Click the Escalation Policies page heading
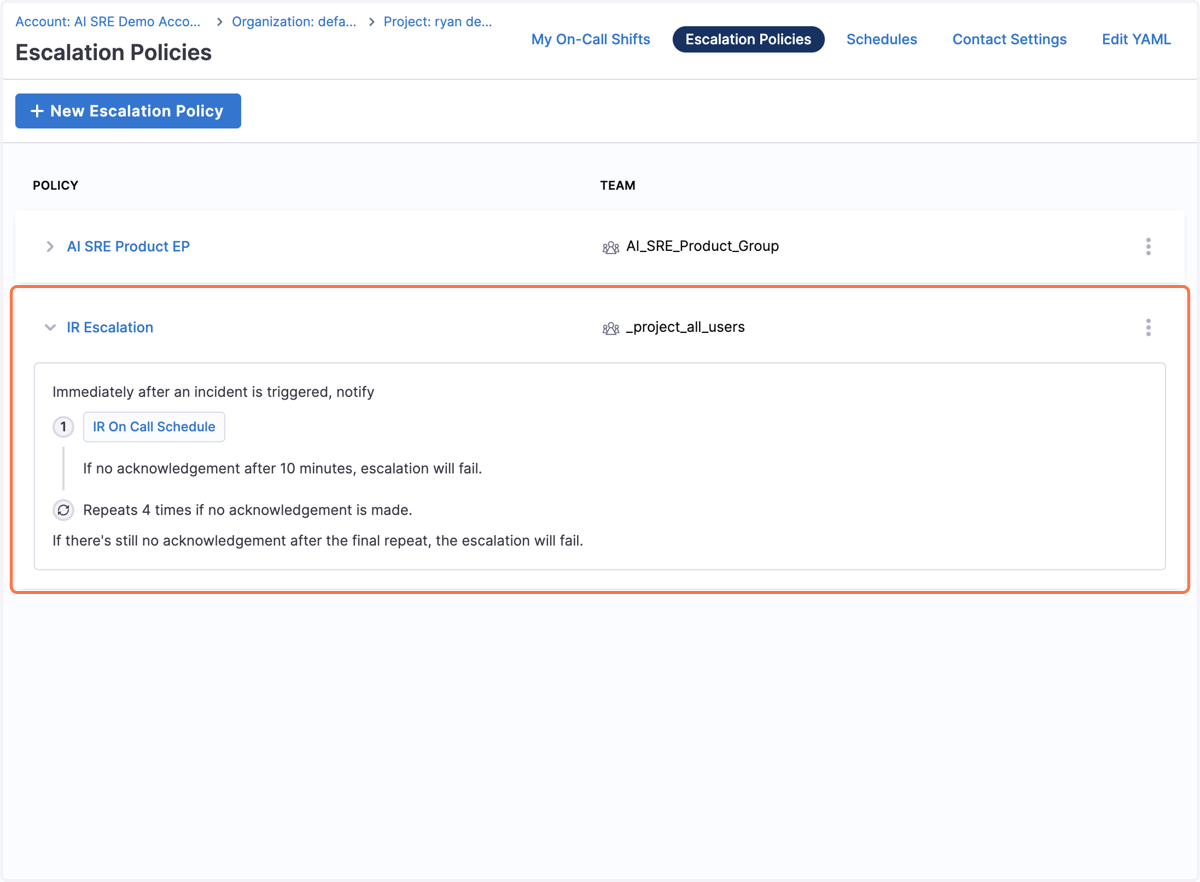1200x882 pixels. pyautogui.click(x=114, y=52)
